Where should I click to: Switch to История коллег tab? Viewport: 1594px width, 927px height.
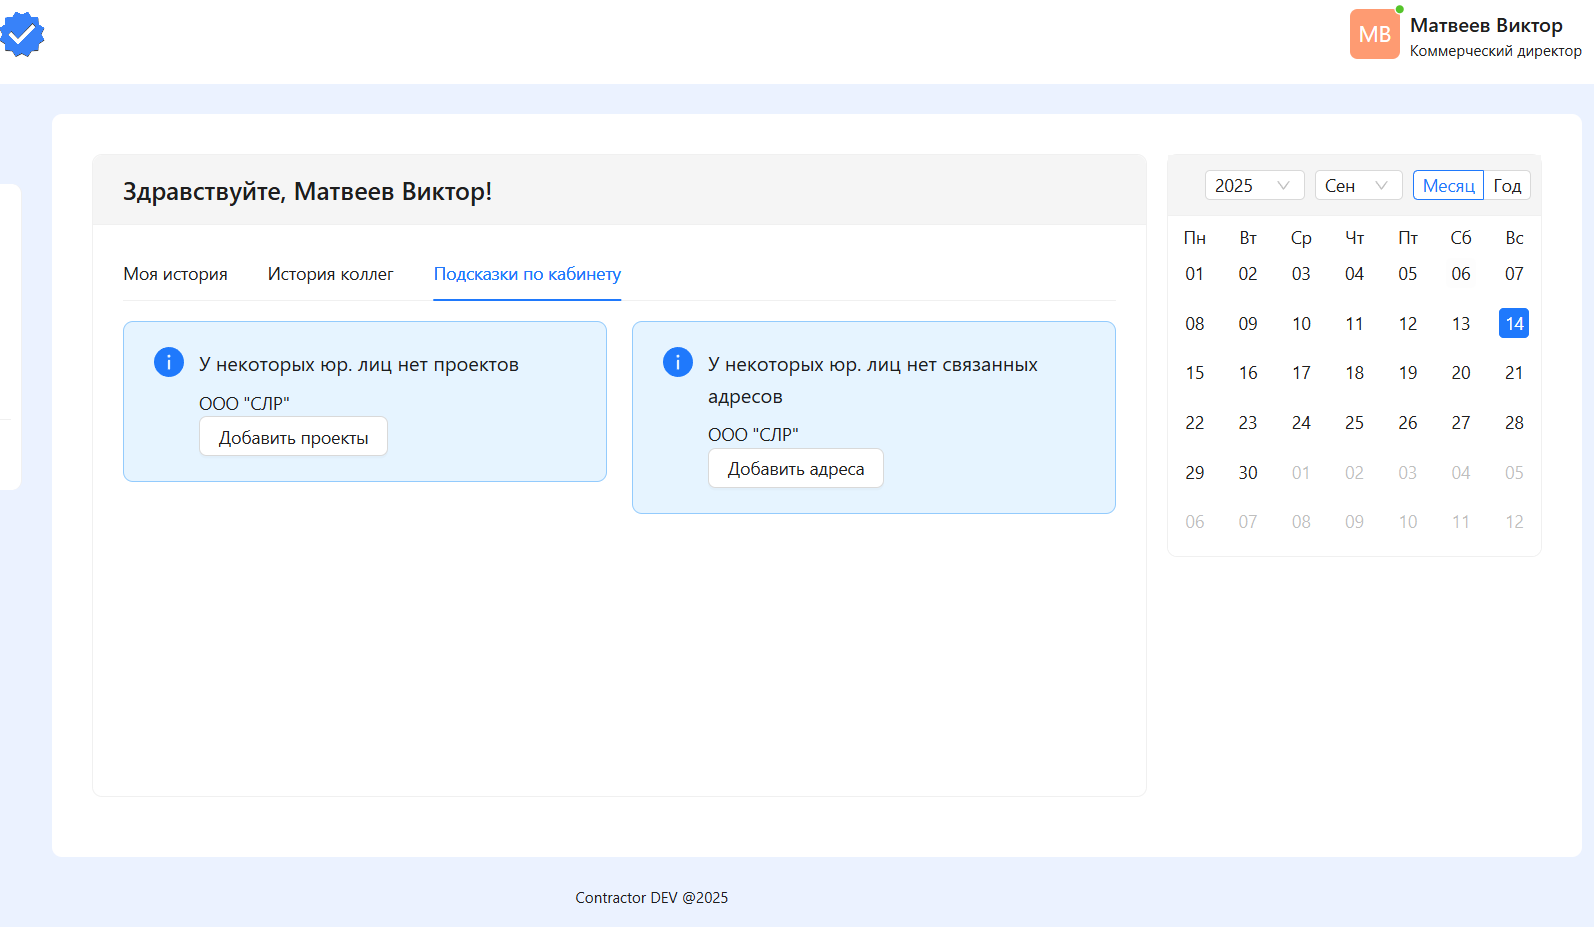pos(330,274)
